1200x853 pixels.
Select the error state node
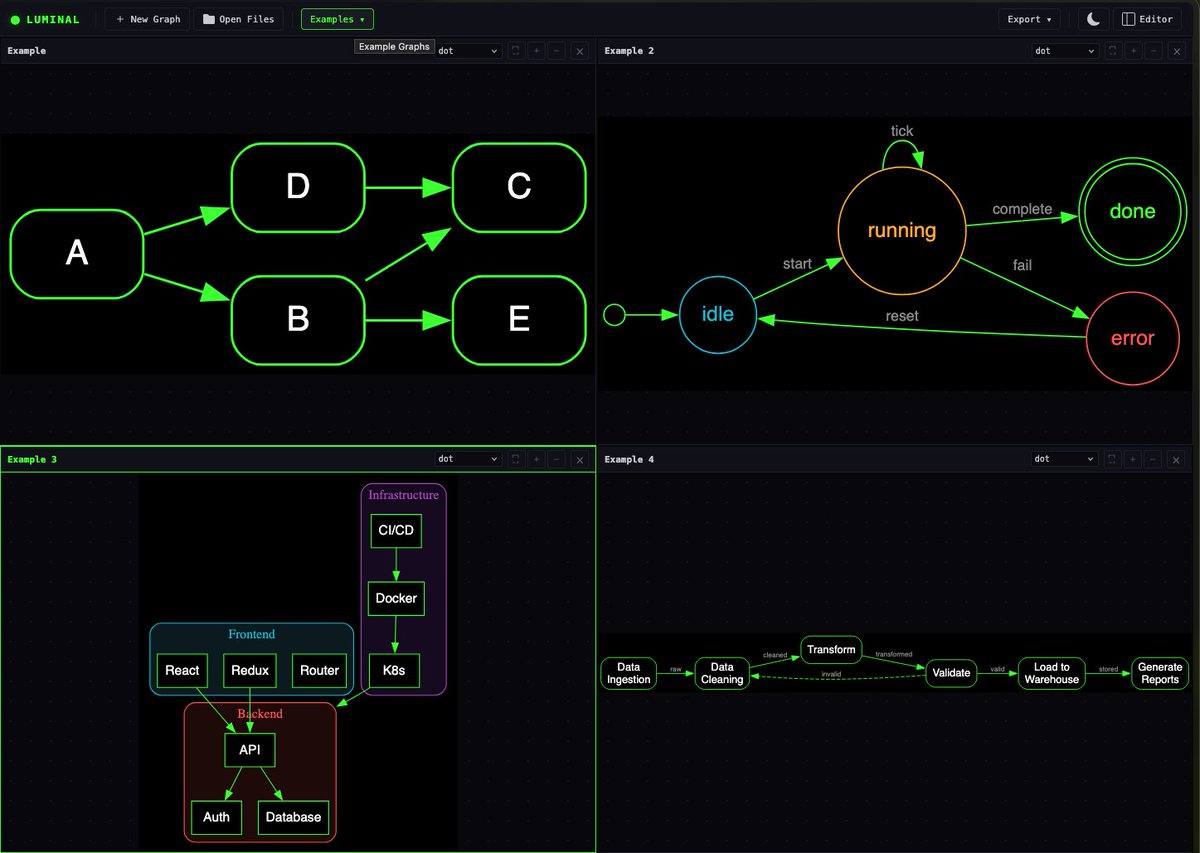[1132, 338]
